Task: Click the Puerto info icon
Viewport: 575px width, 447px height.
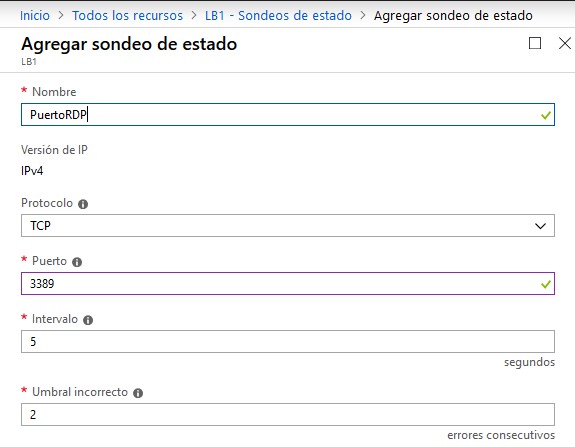Action: [x=77, y=262]
